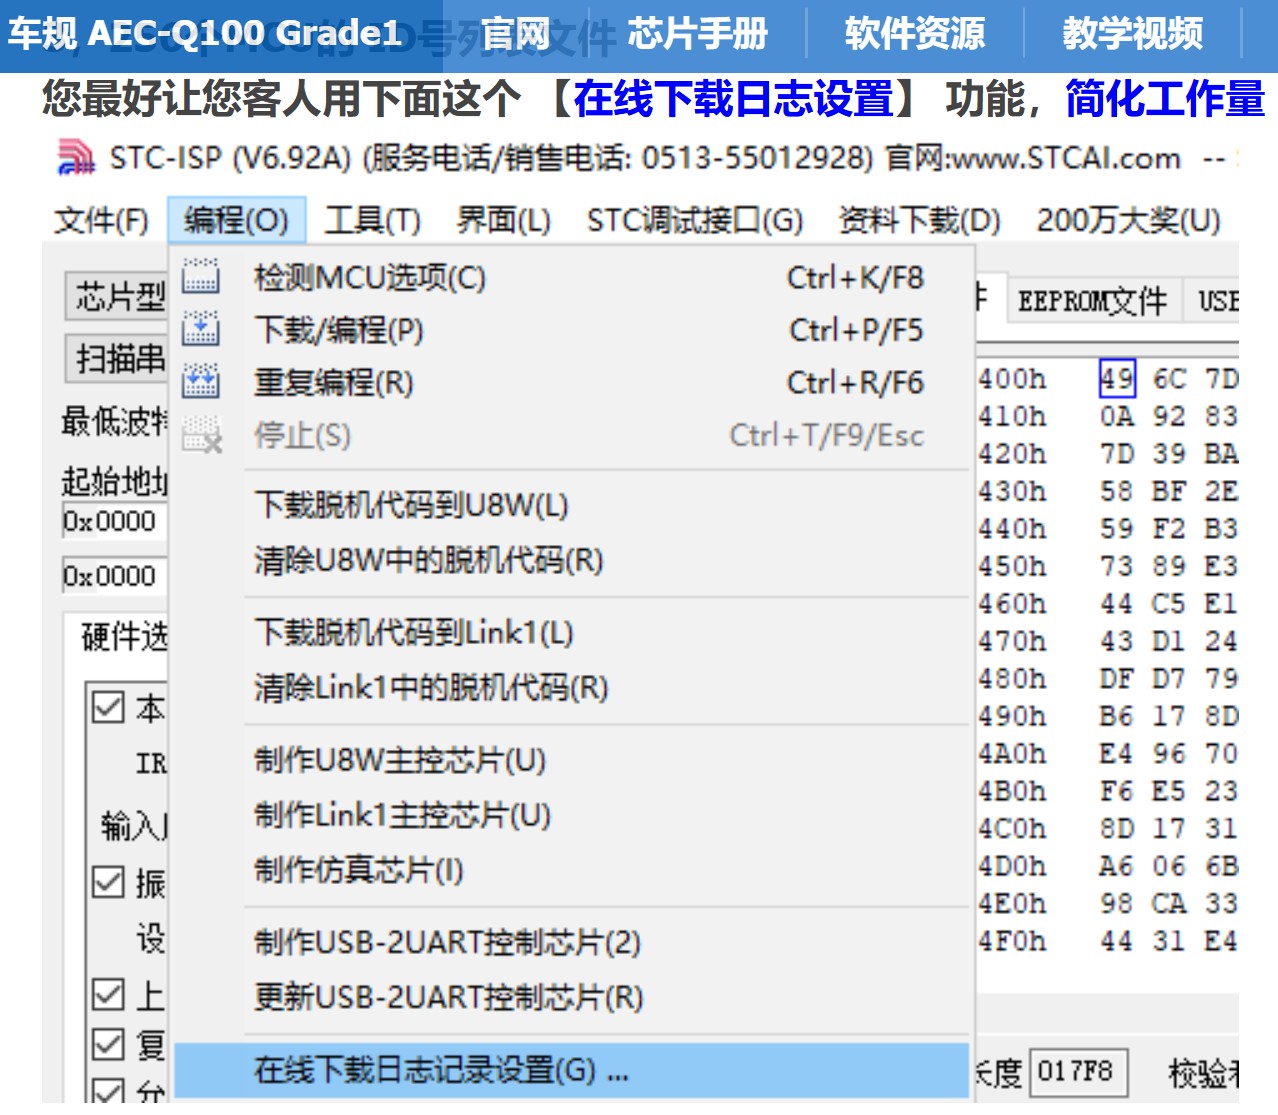Click hex byte A6 in row 4D0h

(x=1117, y=866)
